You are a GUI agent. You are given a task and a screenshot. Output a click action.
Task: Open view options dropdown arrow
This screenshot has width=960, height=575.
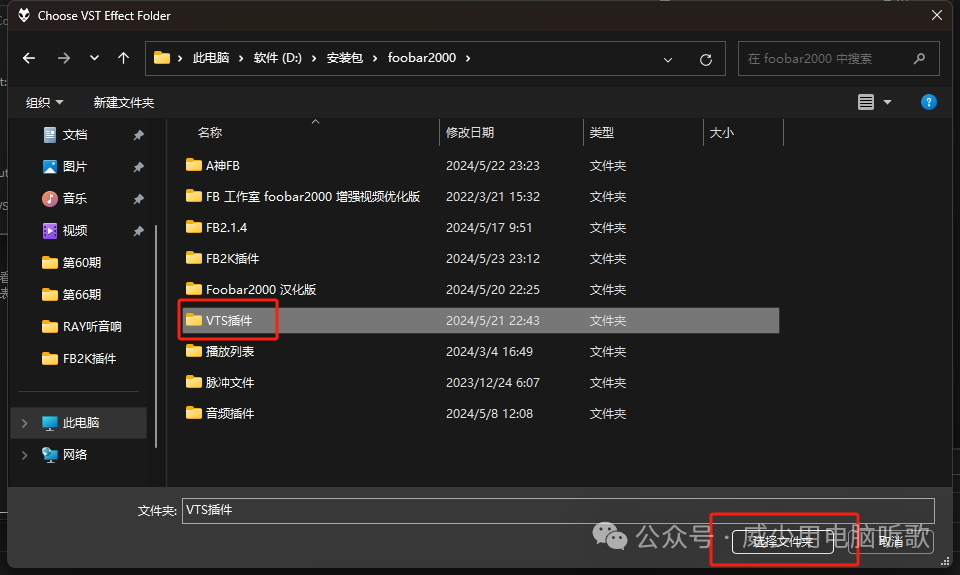(x=887, y=102)
